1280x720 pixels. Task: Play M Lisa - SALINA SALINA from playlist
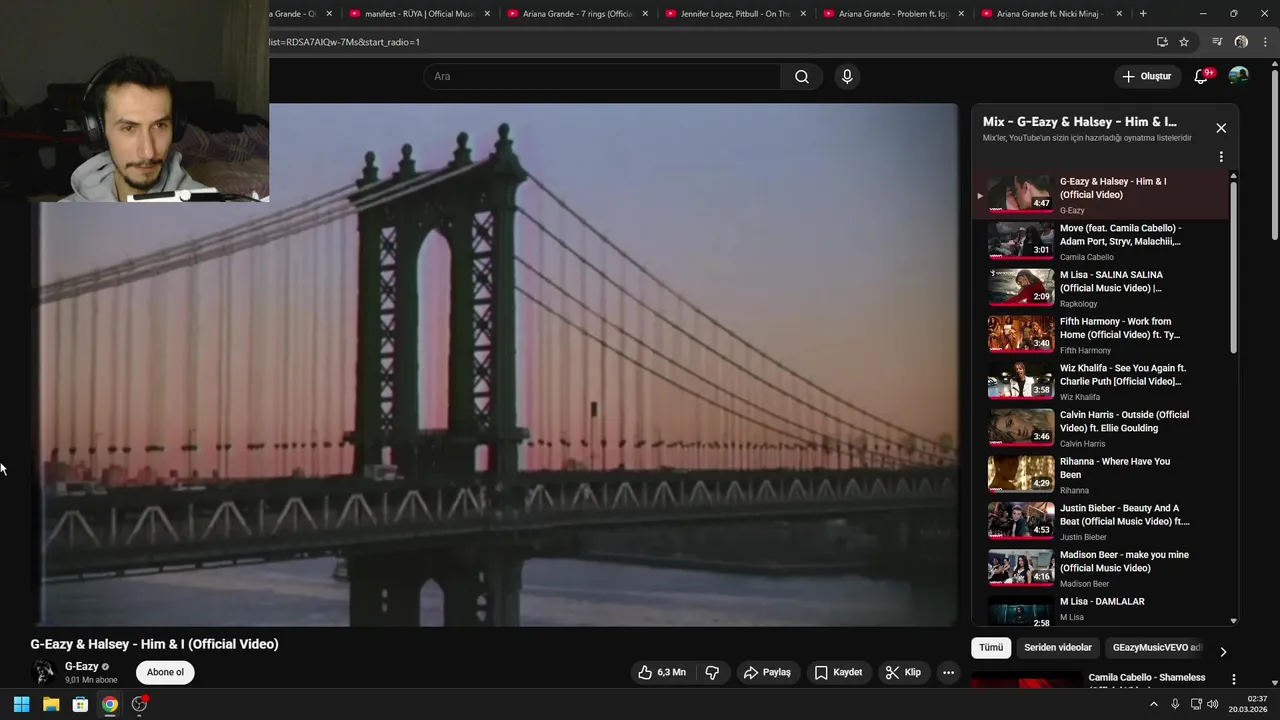[1100, 288]
